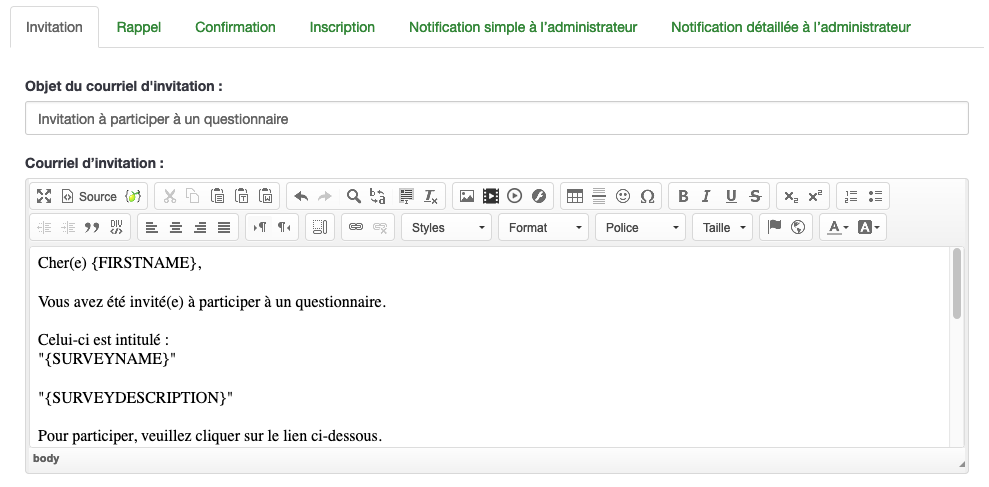Expand the Format dropdown
The image size is (989, 487).
pyautogui.click(x=543, y=228)
